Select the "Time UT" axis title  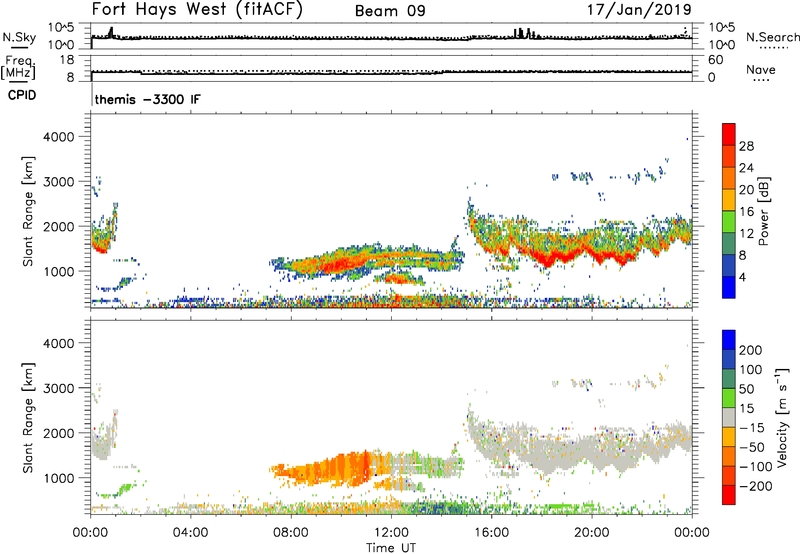[391, 548]
